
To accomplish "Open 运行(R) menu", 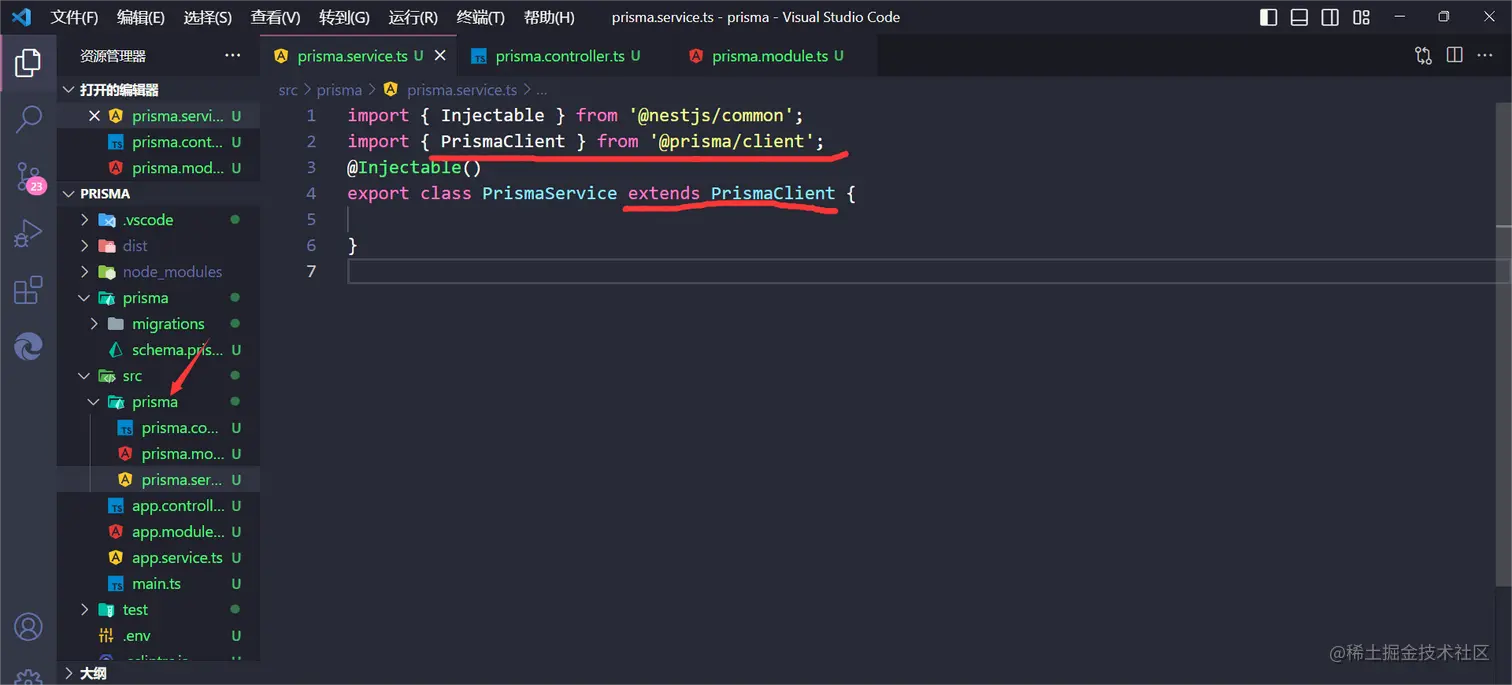I will [413, 17].
